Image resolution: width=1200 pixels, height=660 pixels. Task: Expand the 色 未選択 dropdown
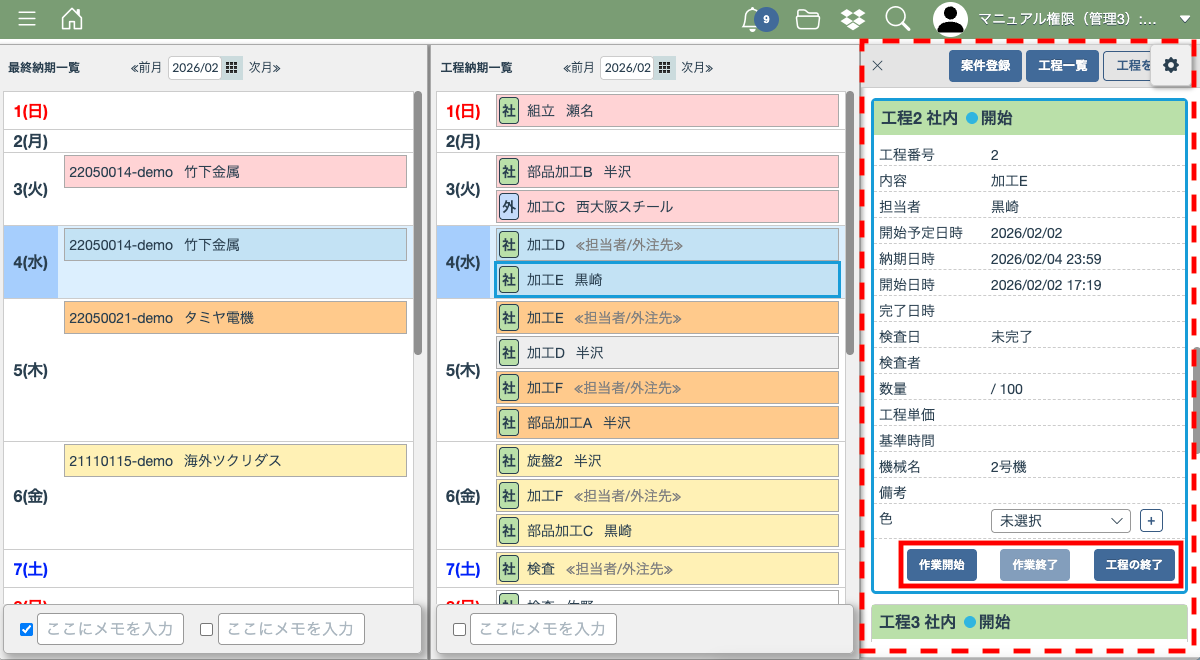point(1060,521)
